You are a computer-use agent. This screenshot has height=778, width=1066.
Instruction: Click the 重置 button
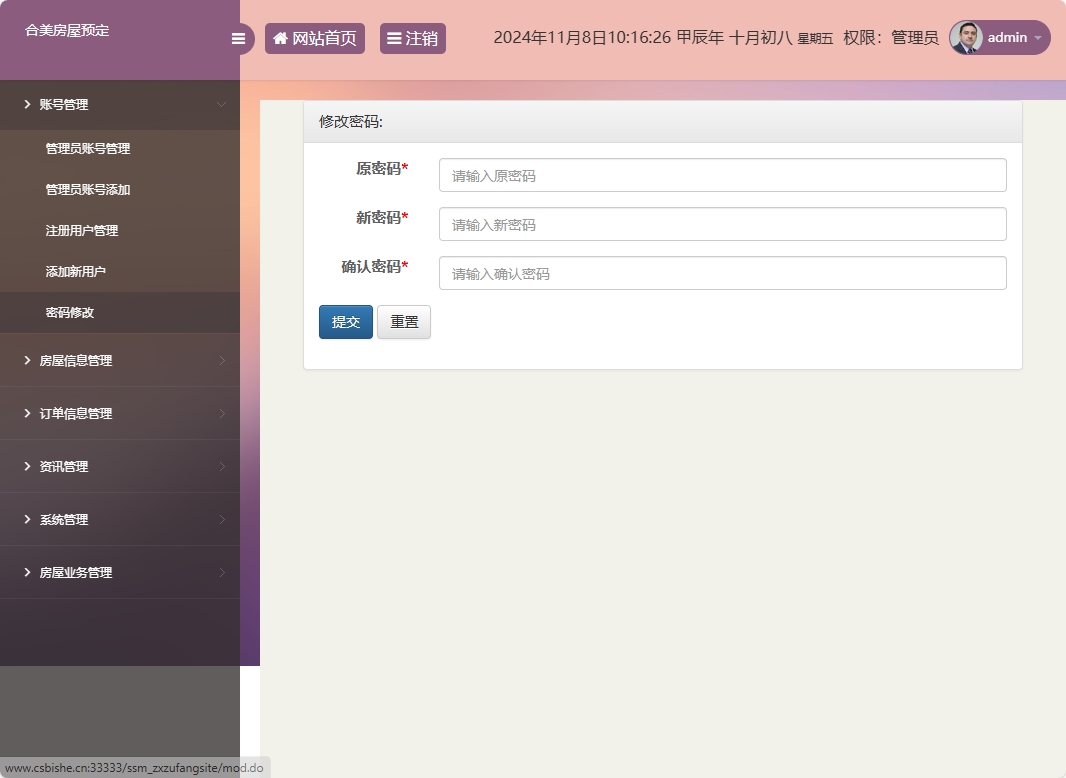pos(404,322)
